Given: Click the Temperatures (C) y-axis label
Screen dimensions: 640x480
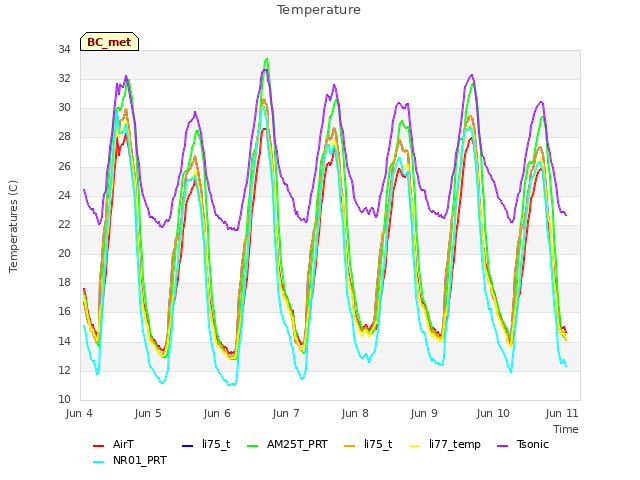Looking at the screenshot, I should (13, 226).
